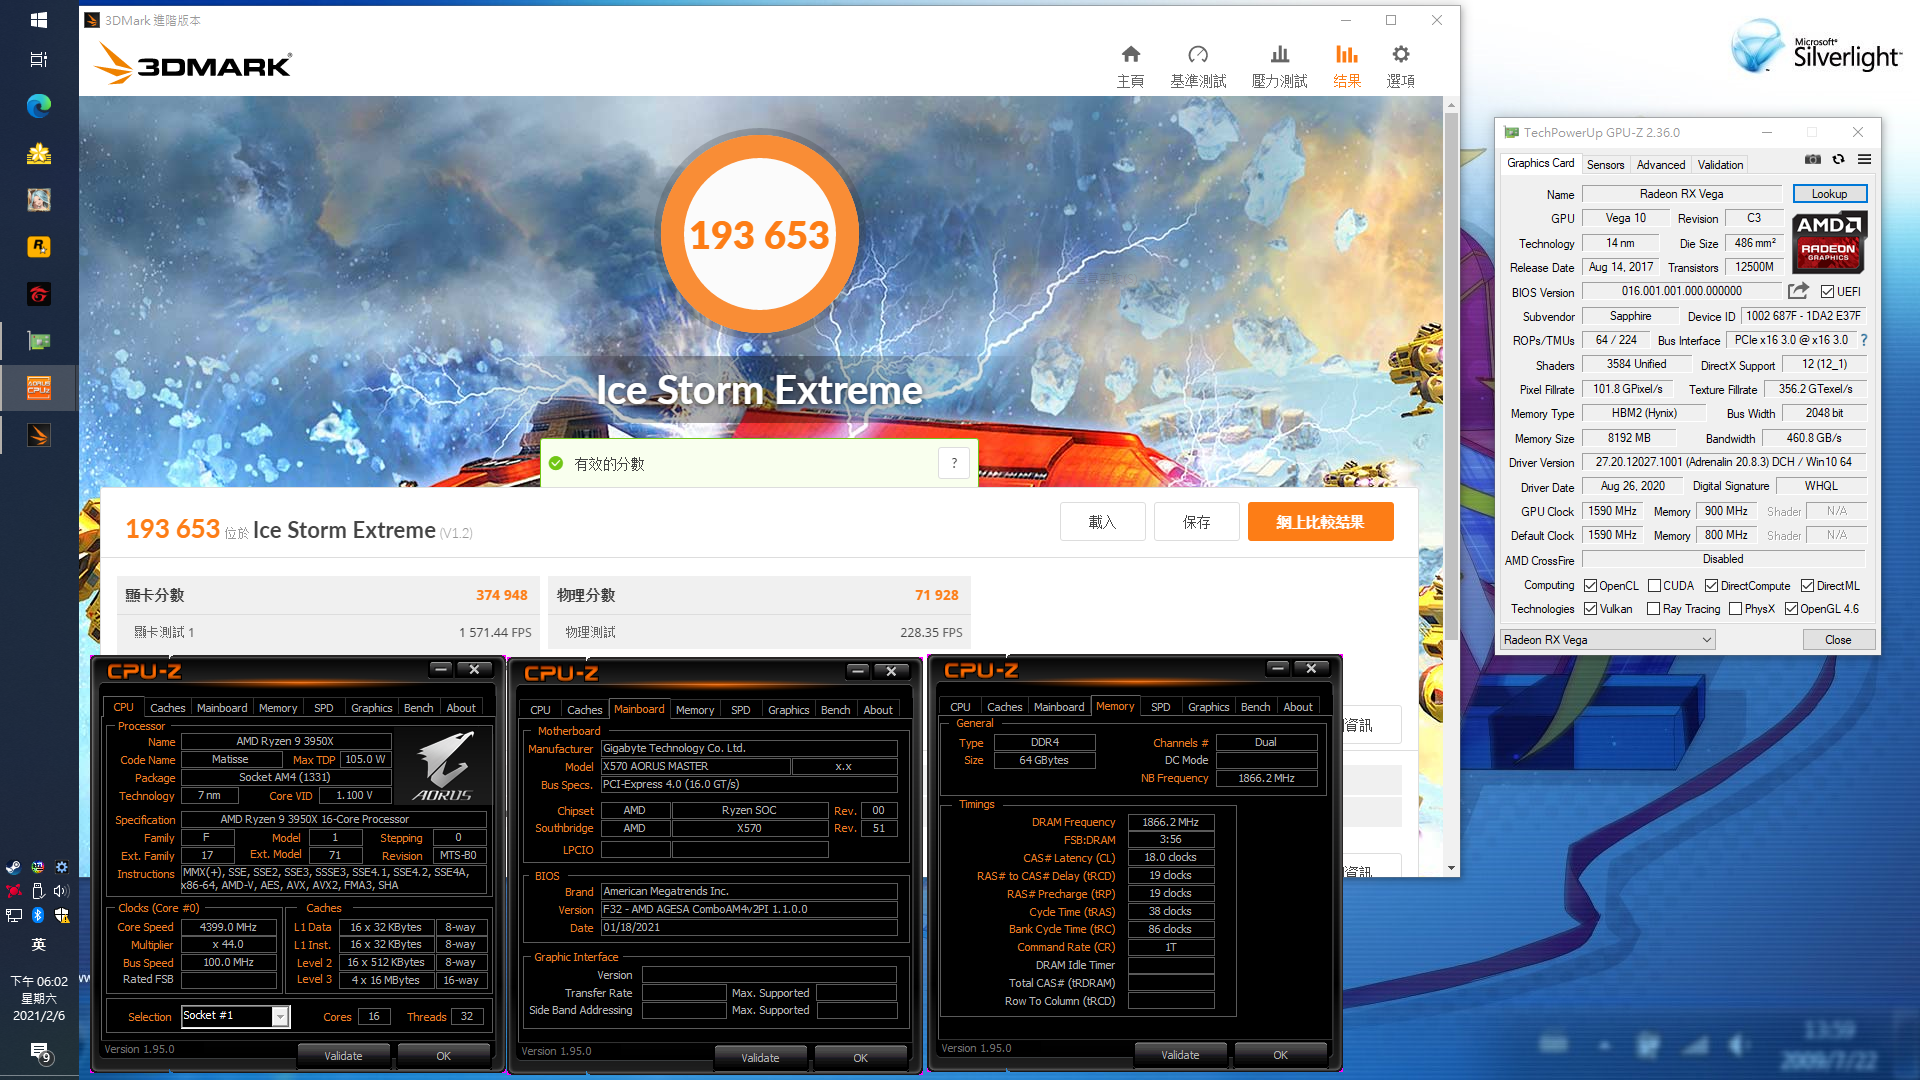
Task: Click the AORUS logo in CPU-Z
Action: tap(444, 765)
